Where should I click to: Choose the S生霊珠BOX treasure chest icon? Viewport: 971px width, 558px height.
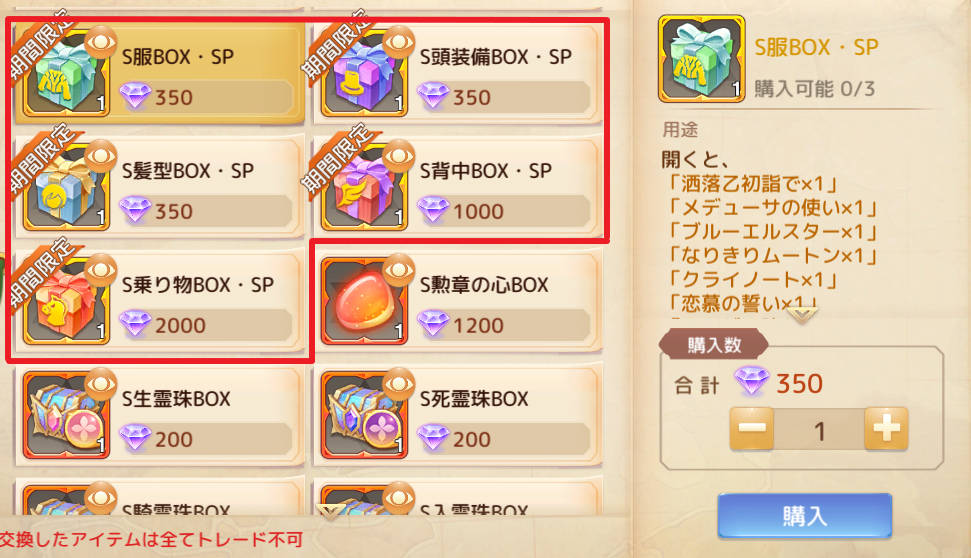click(66, 416)
